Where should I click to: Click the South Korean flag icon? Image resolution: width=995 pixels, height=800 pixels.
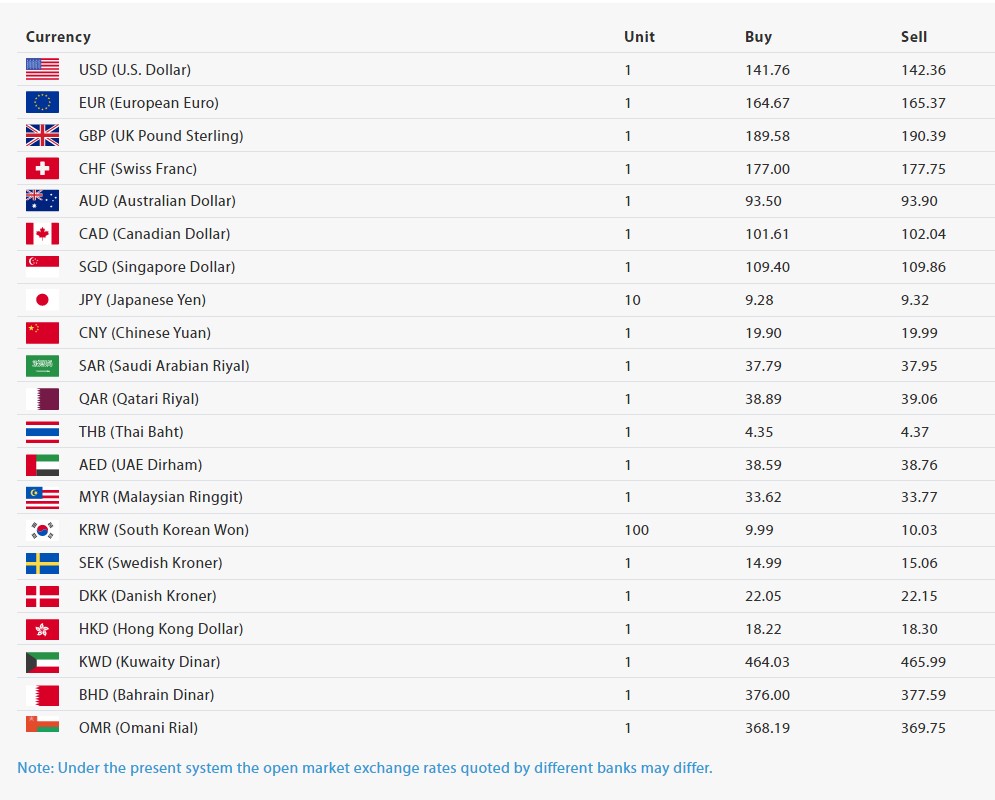pos(42,530)
